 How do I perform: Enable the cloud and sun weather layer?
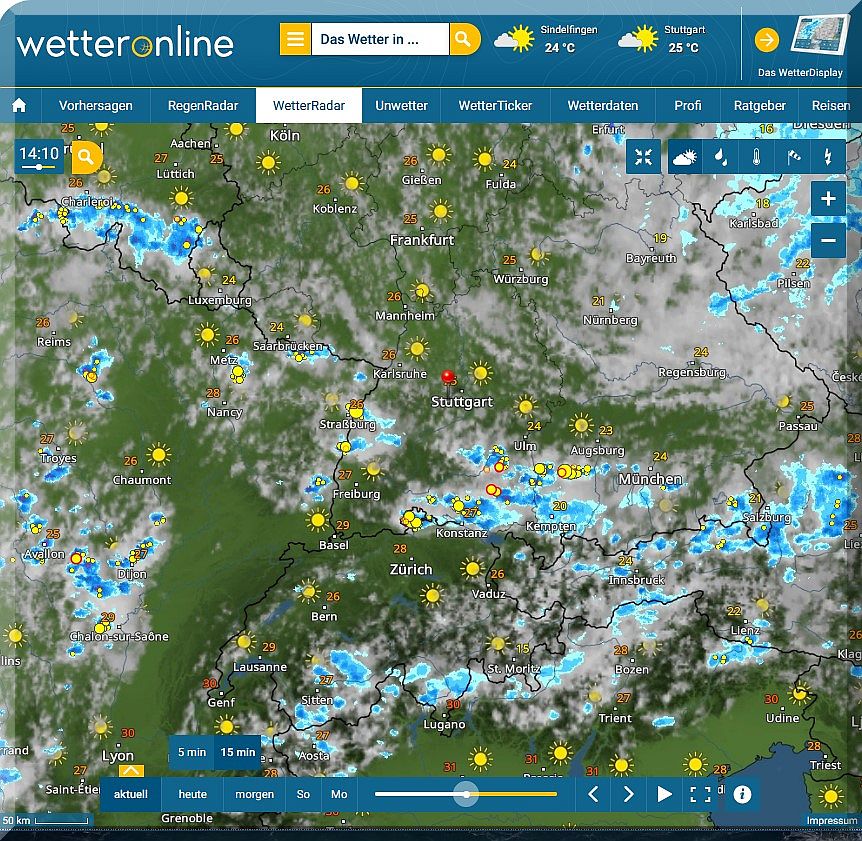click(x=684, y=157)
